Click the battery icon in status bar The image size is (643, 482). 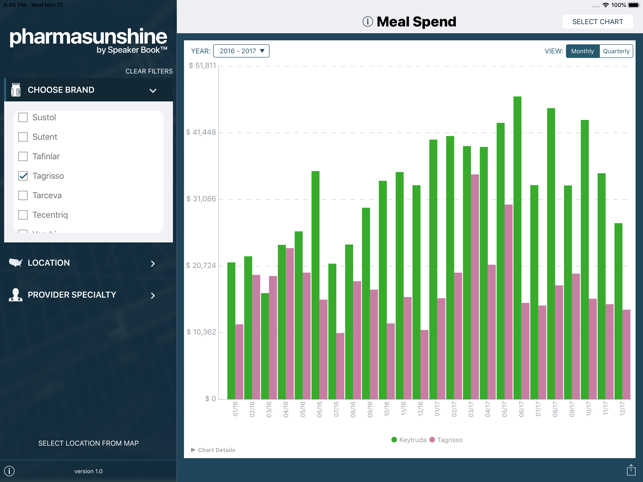[x=634, y=5]
